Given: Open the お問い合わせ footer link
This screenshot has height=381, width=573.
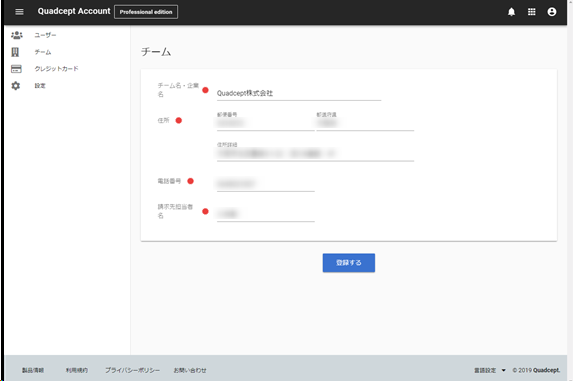Looking at the screenshot, I should click(x=190, y=370).
